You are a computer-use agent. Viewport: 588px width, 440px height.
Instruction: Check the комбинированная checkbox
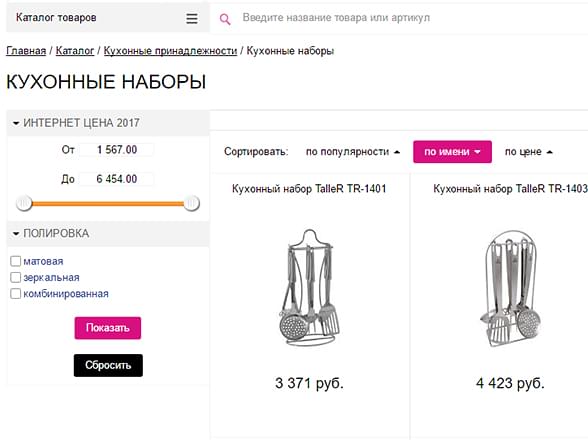pyautogui.click(x=16, y=294)
